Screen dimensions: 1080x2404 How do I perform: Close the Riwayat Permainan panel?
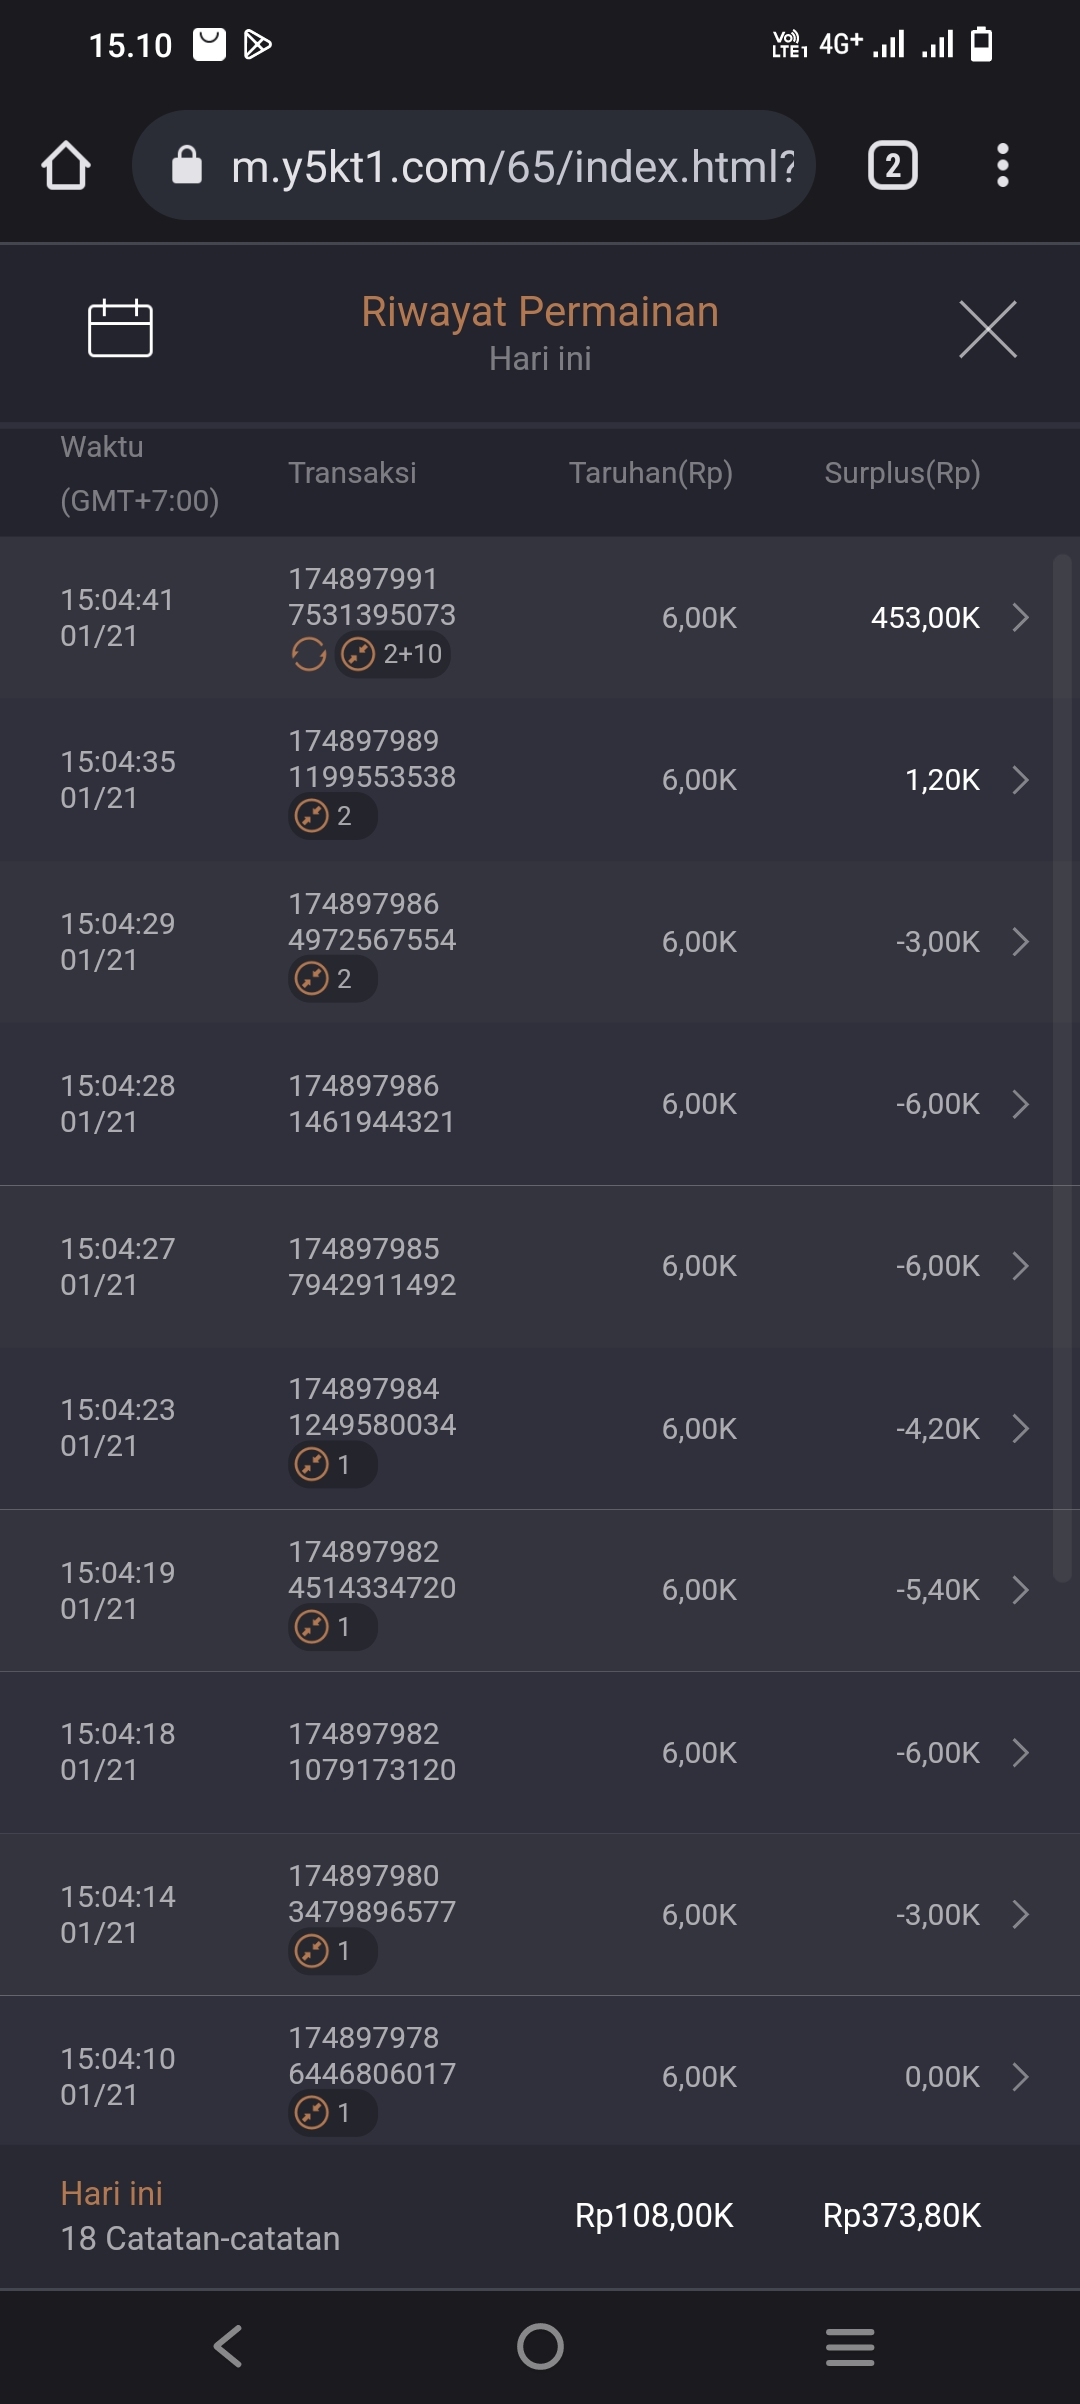click(x=987, y=328)
